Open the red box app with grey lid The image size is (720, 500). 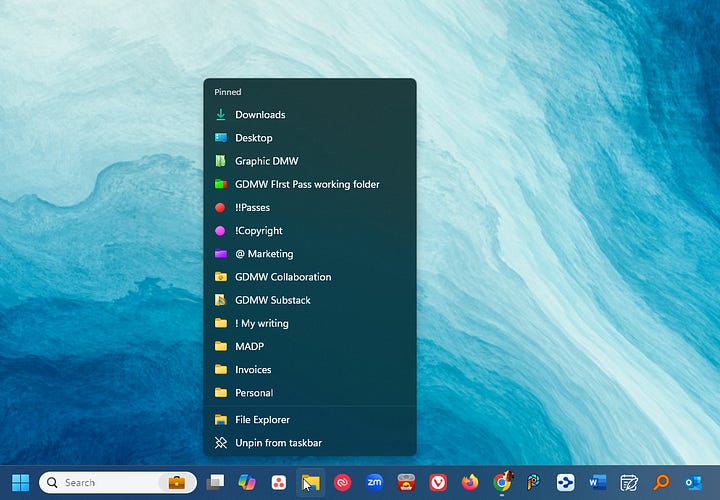pyautogui.click(x=406, y=483)
